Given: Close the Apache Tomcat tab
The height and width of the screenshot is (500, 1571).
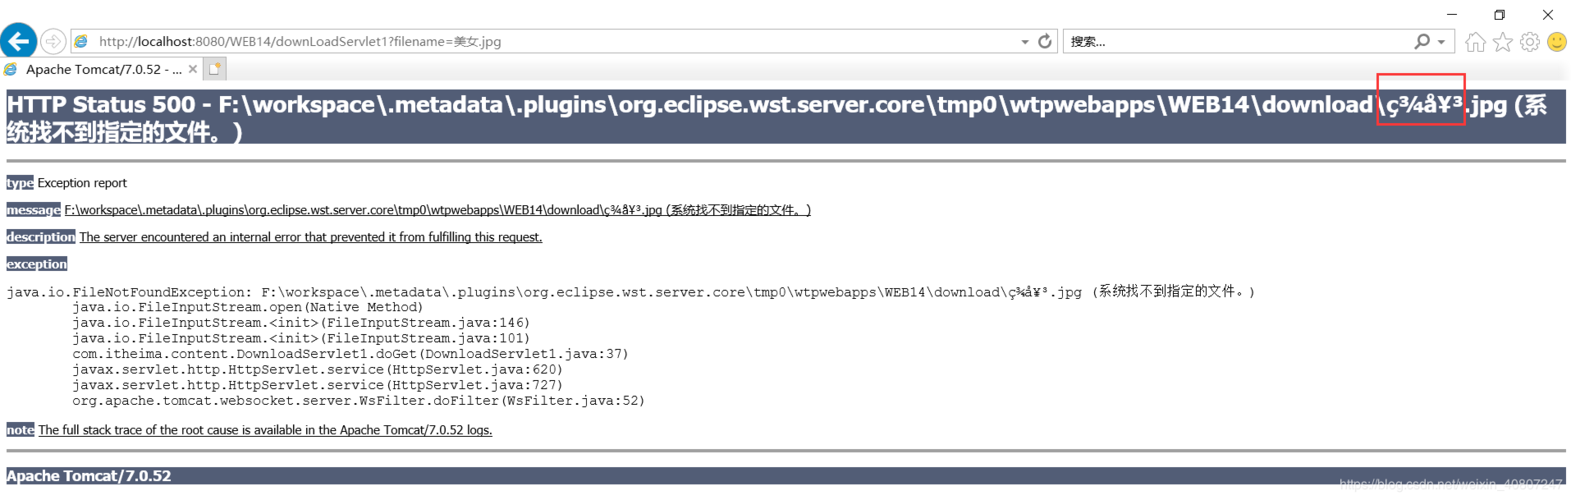Looking at the screenshot, I should pos(193,69).
